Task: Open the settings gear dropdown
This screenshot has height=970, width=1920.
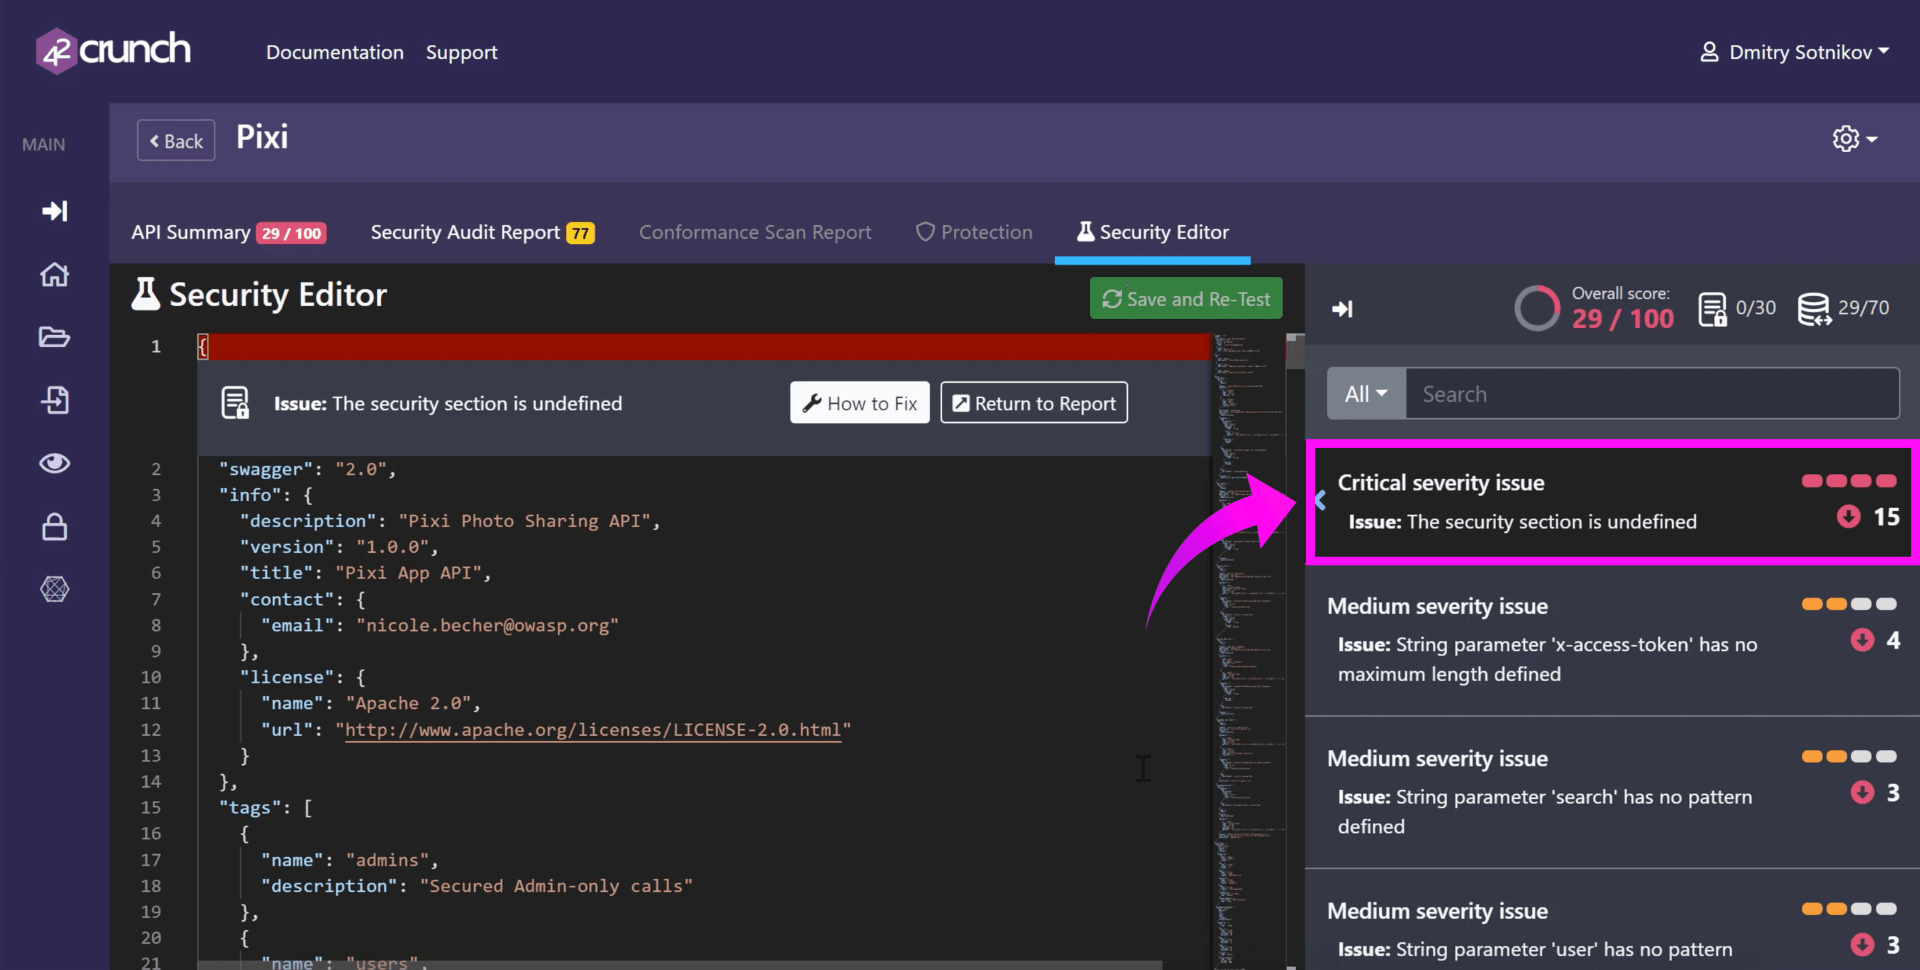Action: click(x=1855, y=139)
